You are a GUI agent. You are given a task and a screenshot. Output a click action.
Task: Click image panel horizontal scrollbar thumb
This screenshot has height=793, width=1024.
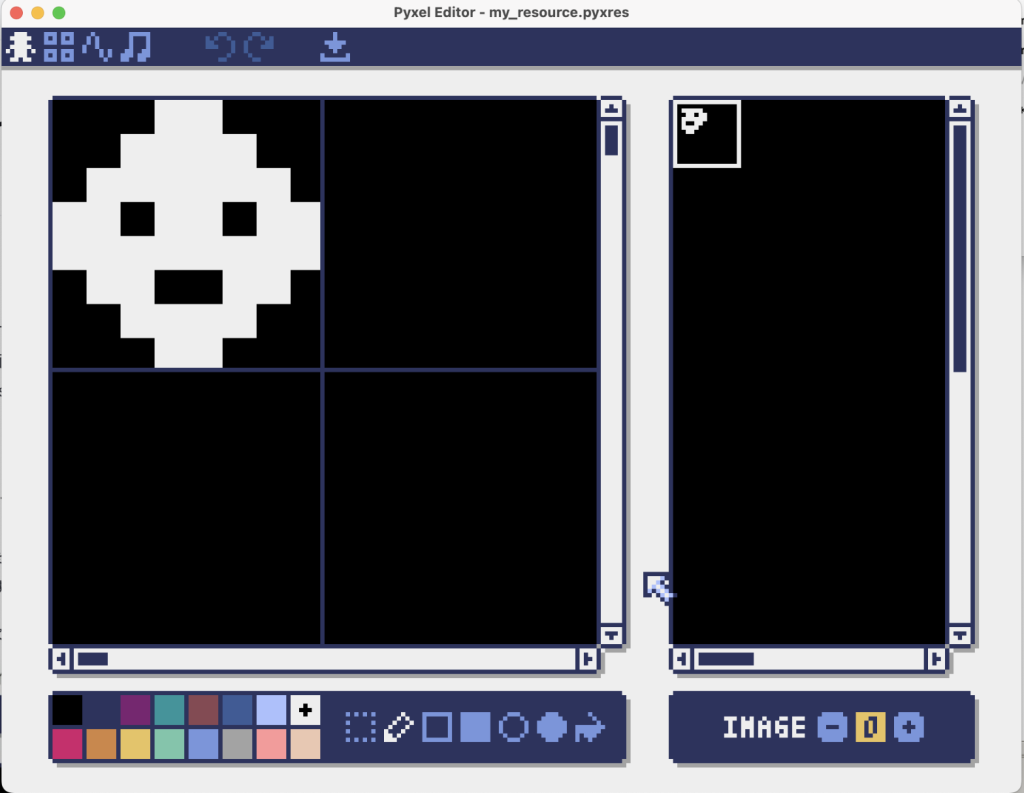(726, 659)
